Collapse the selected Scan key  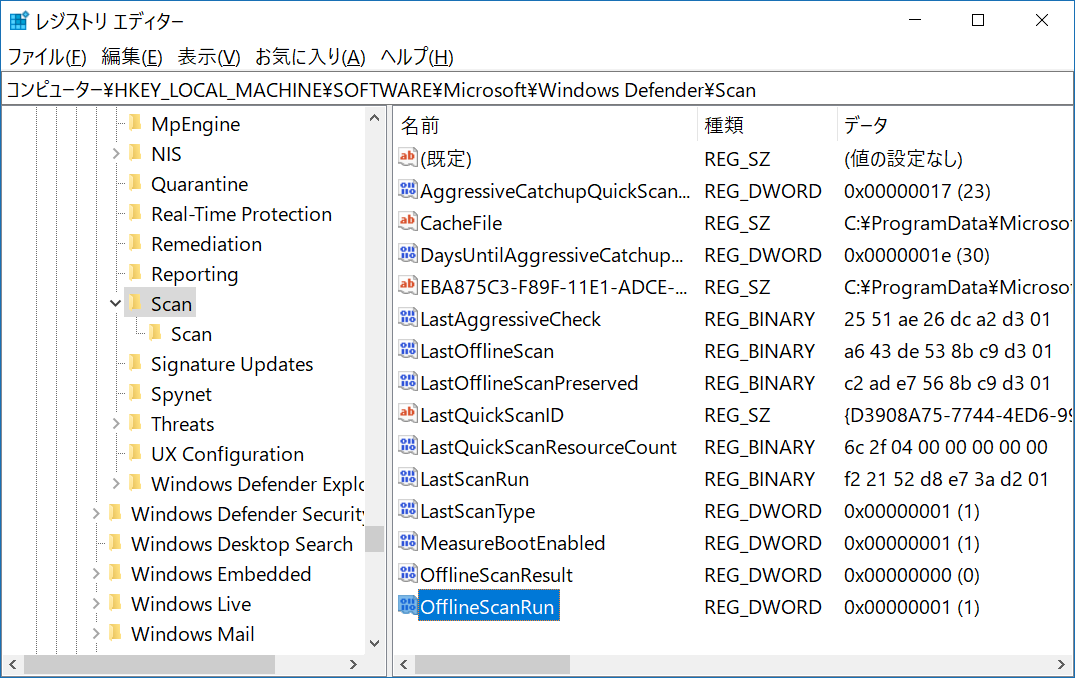(x=116, y=303)
